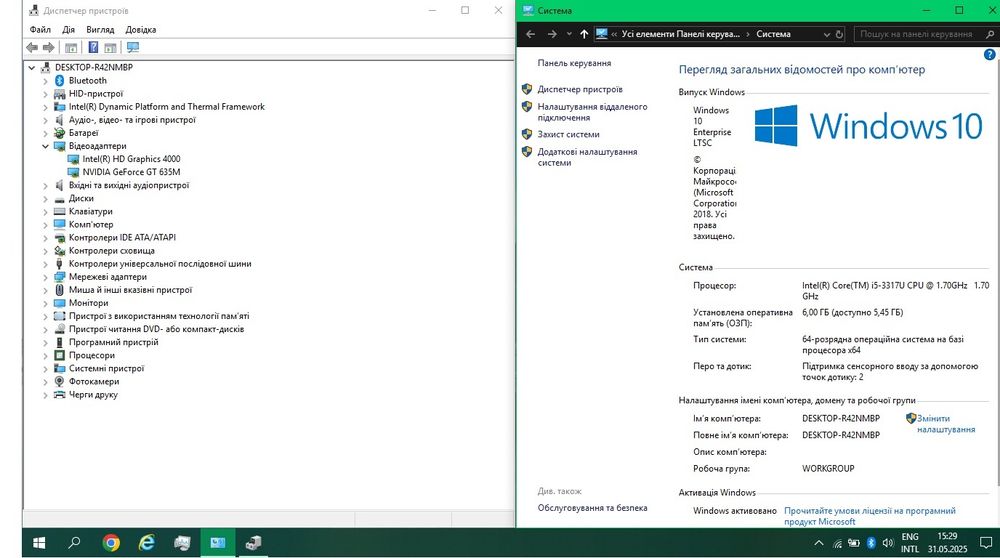Select Intel(R) HD Graphics 4000 adapter
The image size is (1000, 558).
coord(131,159)
